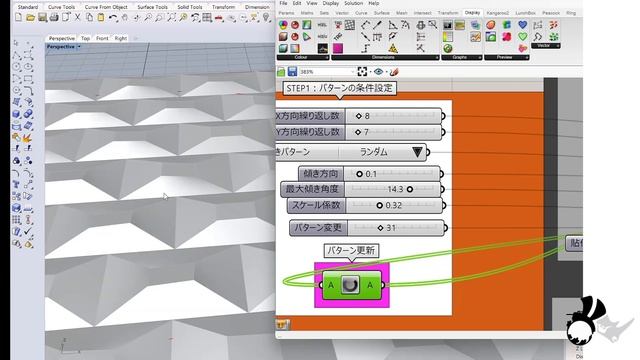Click the Print icon in Rhino
Viewport: 640px width, 360px height.
[54, 17]
